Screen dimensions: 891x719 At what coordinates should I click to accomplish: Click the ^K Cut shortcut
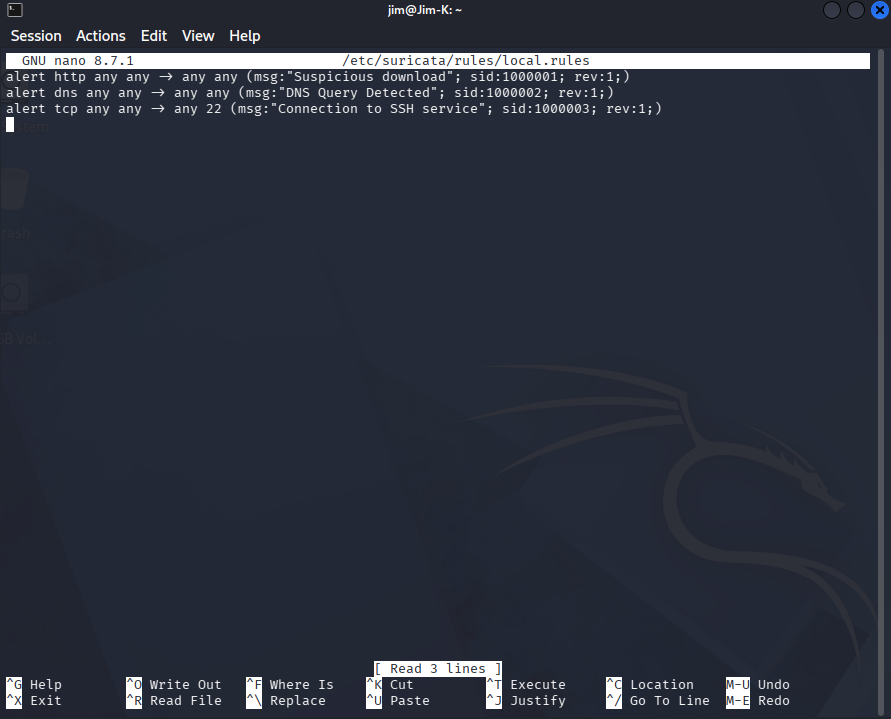[x=390, y=684]
